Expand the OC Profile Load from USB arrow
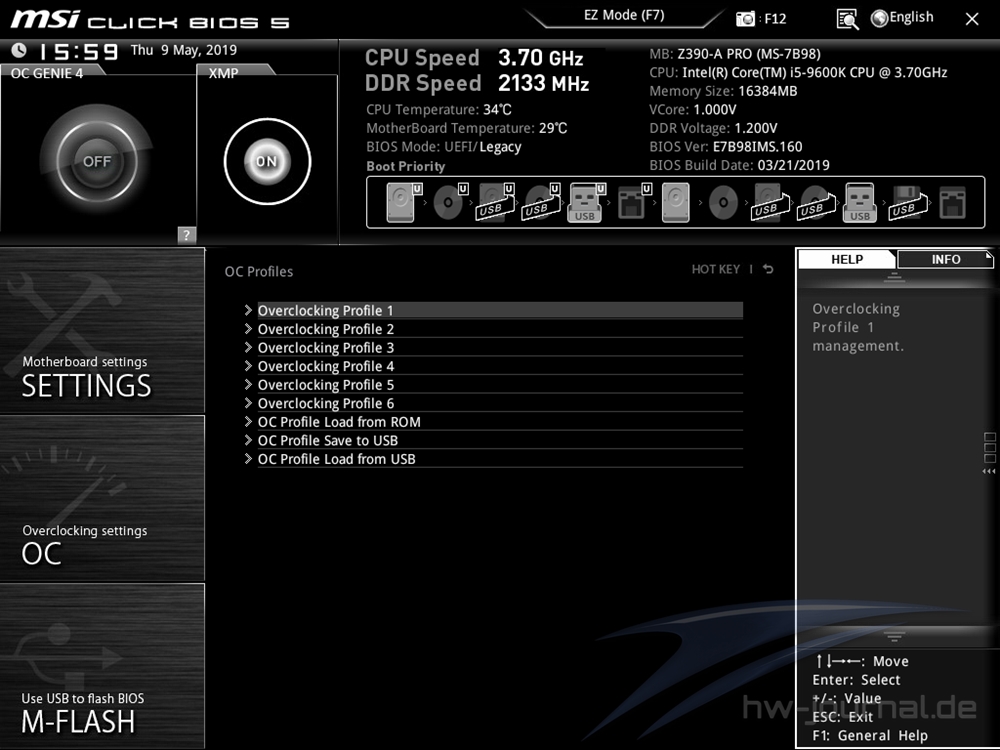Viewport: 1000px width, 750px height. point(248,458)
